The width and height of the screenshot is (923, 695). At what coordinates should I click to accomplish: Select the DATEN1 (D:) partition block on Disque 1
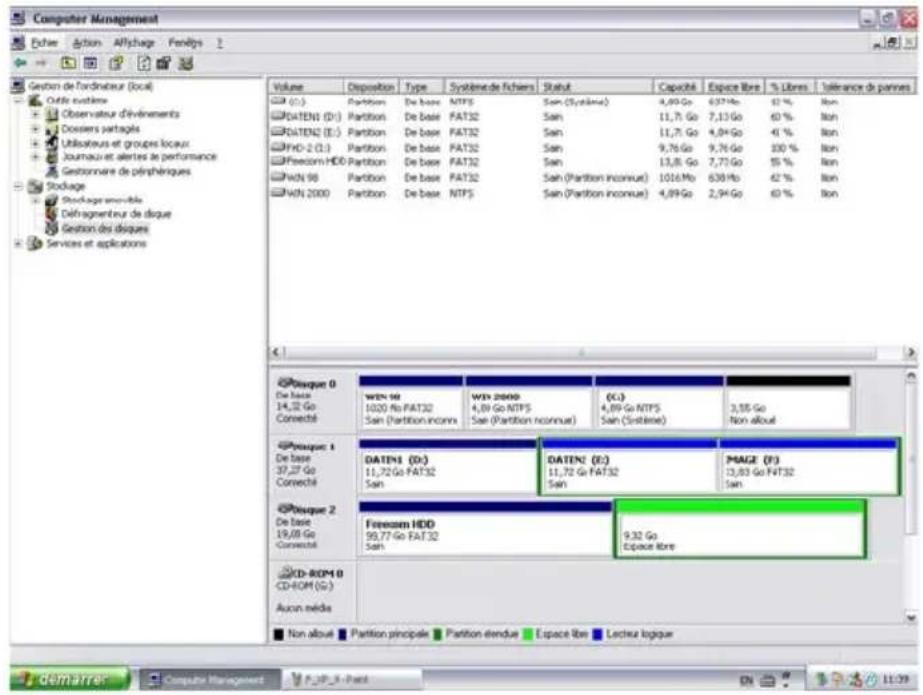point(448,466)
